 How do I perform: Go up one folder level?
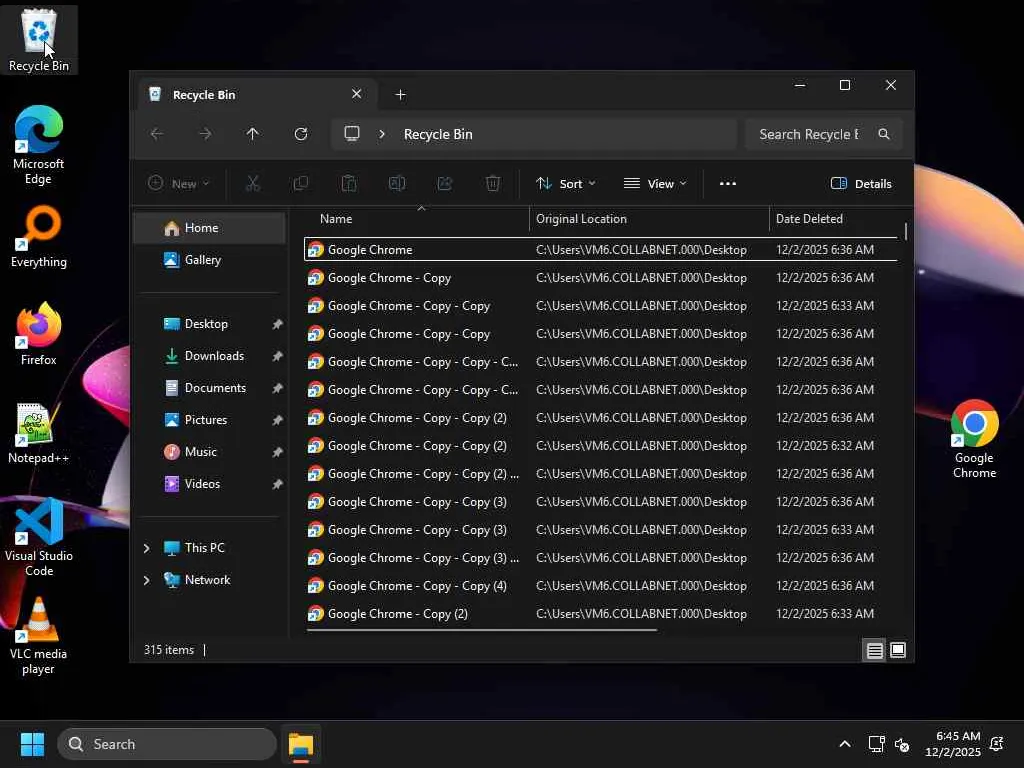[253, 134]
